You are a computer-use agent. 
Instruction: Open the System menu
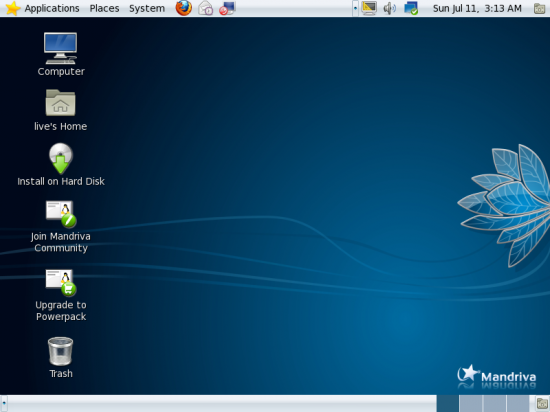[x=147, y=8]
